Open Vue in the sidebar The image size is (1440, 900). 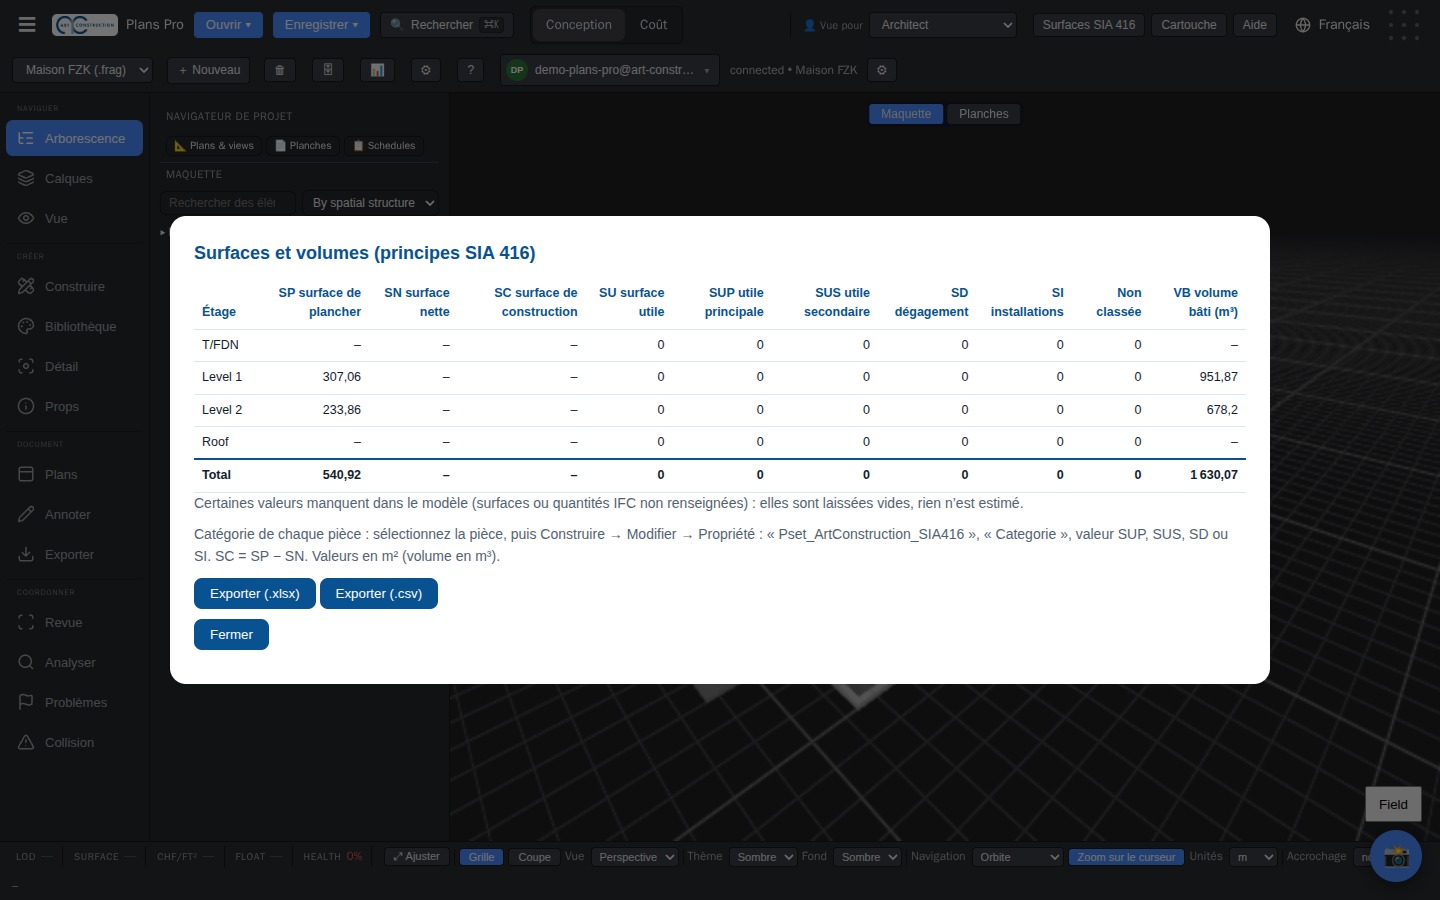(75, 219)
